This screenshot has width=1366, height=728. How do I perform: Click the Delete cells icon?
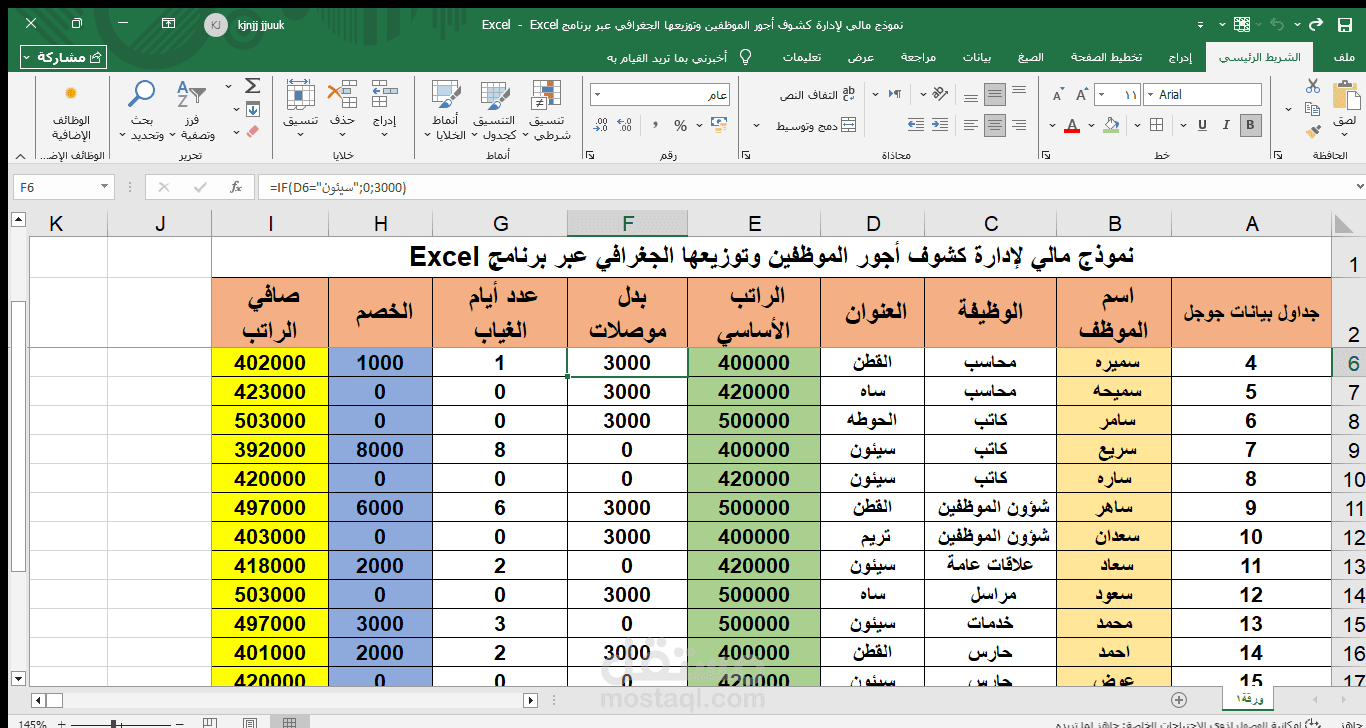click(343, 95)
